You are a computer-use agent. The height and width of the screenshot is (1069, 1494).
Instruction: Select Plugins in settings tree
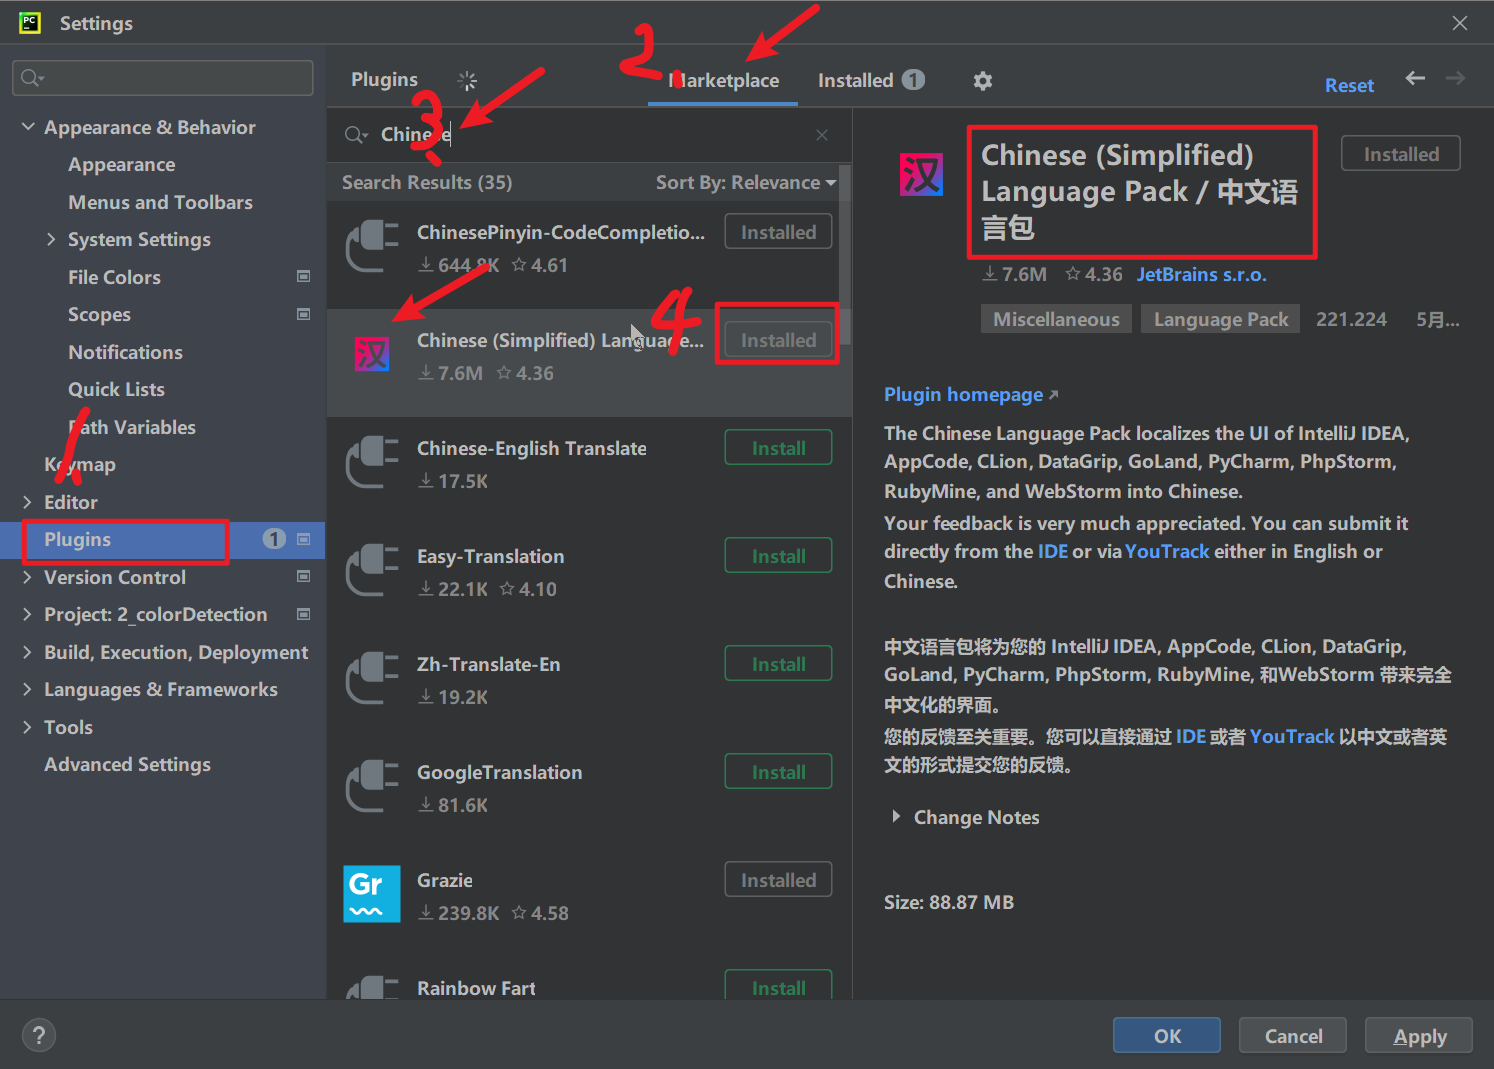(x=162, y=540)
